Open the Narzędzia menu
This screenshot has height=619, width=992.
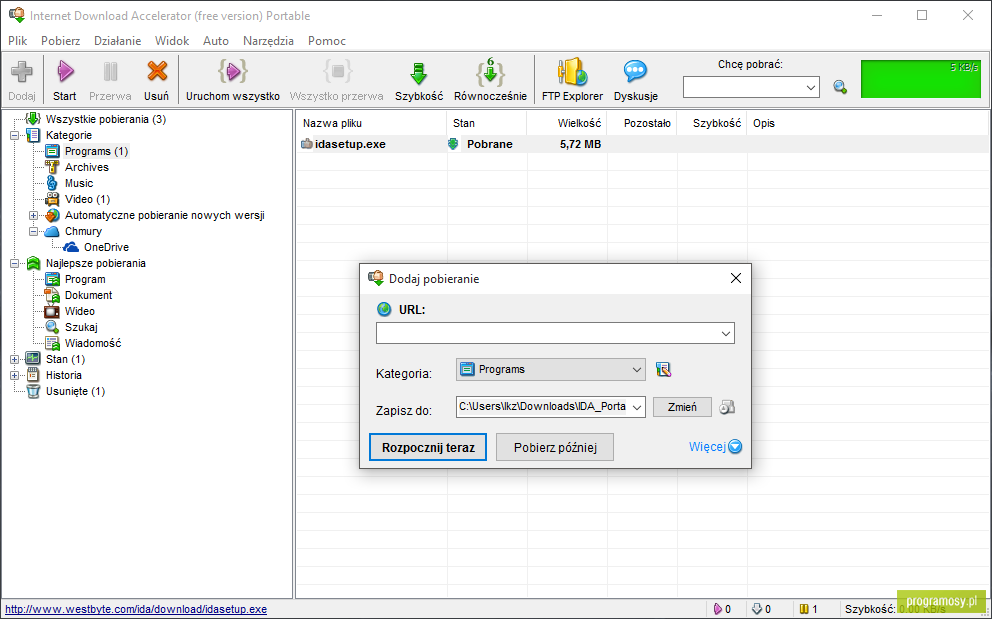coord(268,41)
